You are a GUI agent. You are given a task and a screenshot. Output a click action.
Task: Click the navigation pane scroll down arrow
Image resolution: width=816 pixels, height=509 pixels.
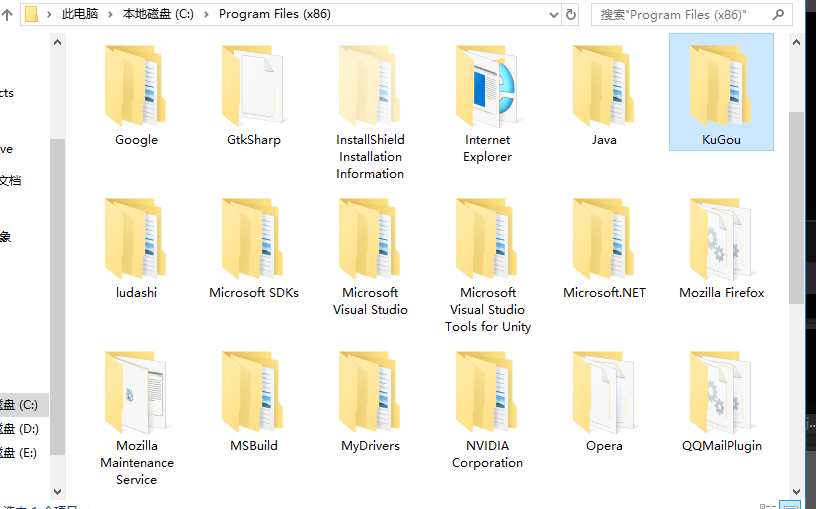tap(58, 491)
